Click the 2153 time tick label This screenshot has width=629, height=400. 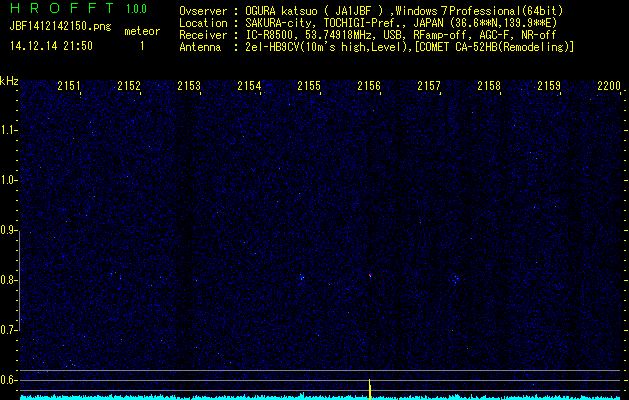point(189,86)
